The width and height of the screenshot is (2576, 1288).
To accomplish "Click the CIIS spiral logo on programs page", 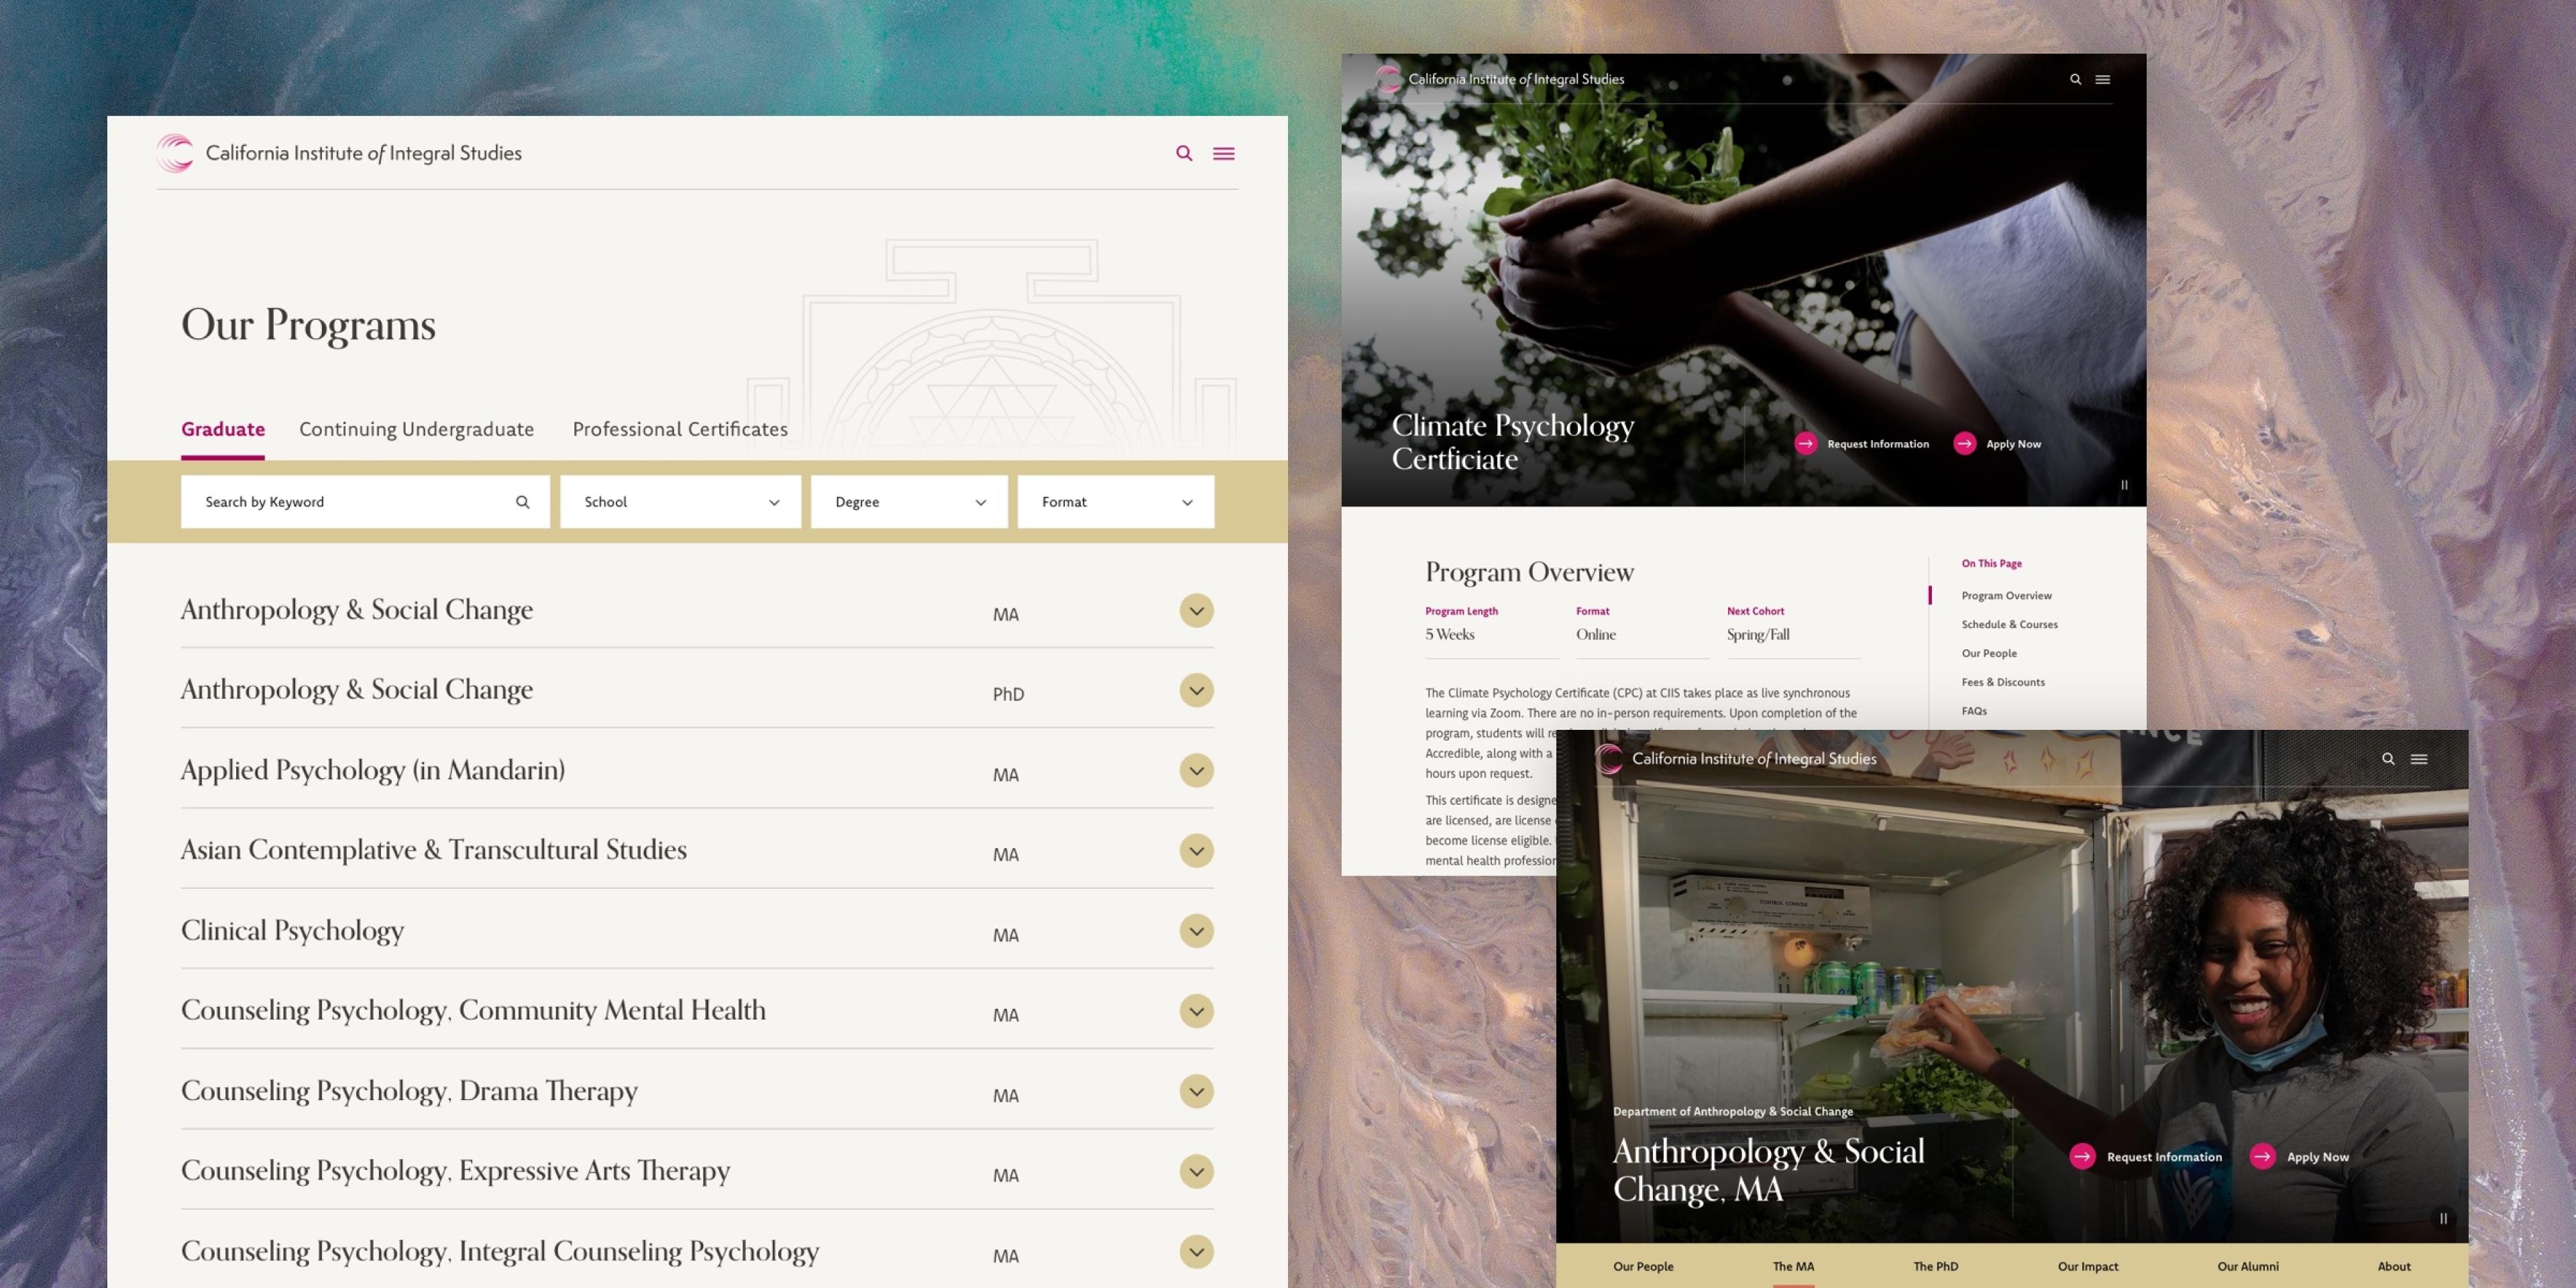I will point(175,153).
